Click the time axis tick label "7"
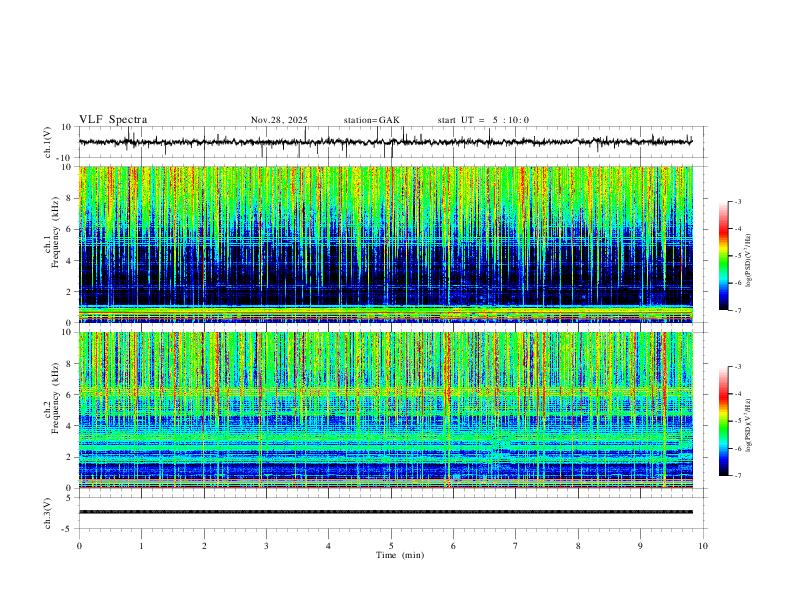Screen dimensions: 792x612 click(x=516, y=546)
